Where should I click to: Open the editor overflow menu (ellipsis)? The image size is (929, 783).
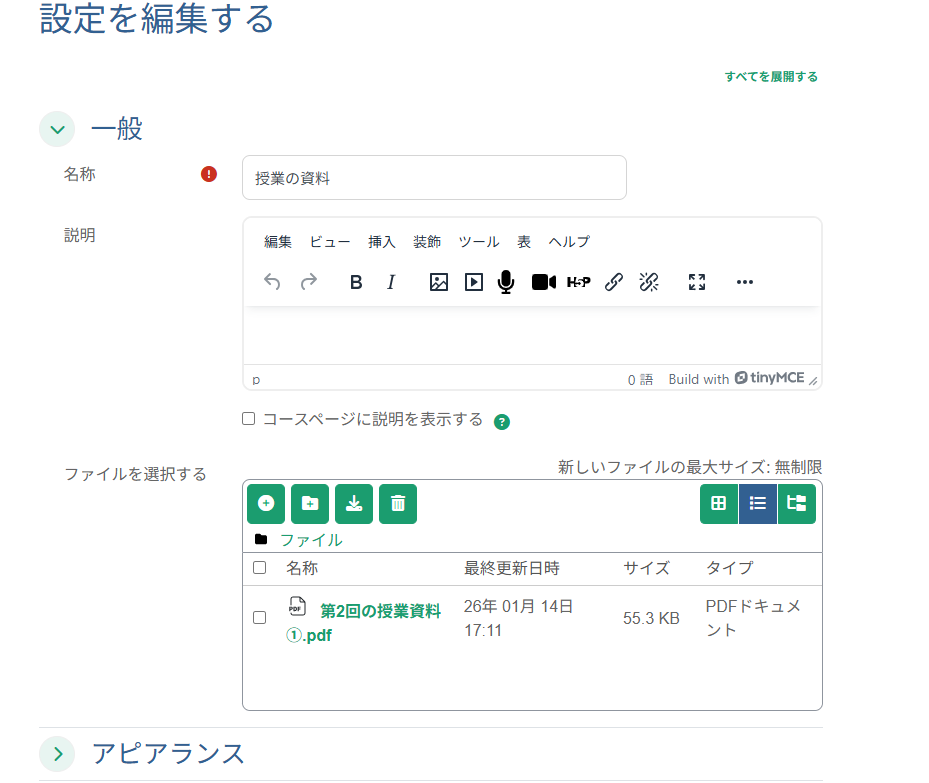tap(744, 282)
